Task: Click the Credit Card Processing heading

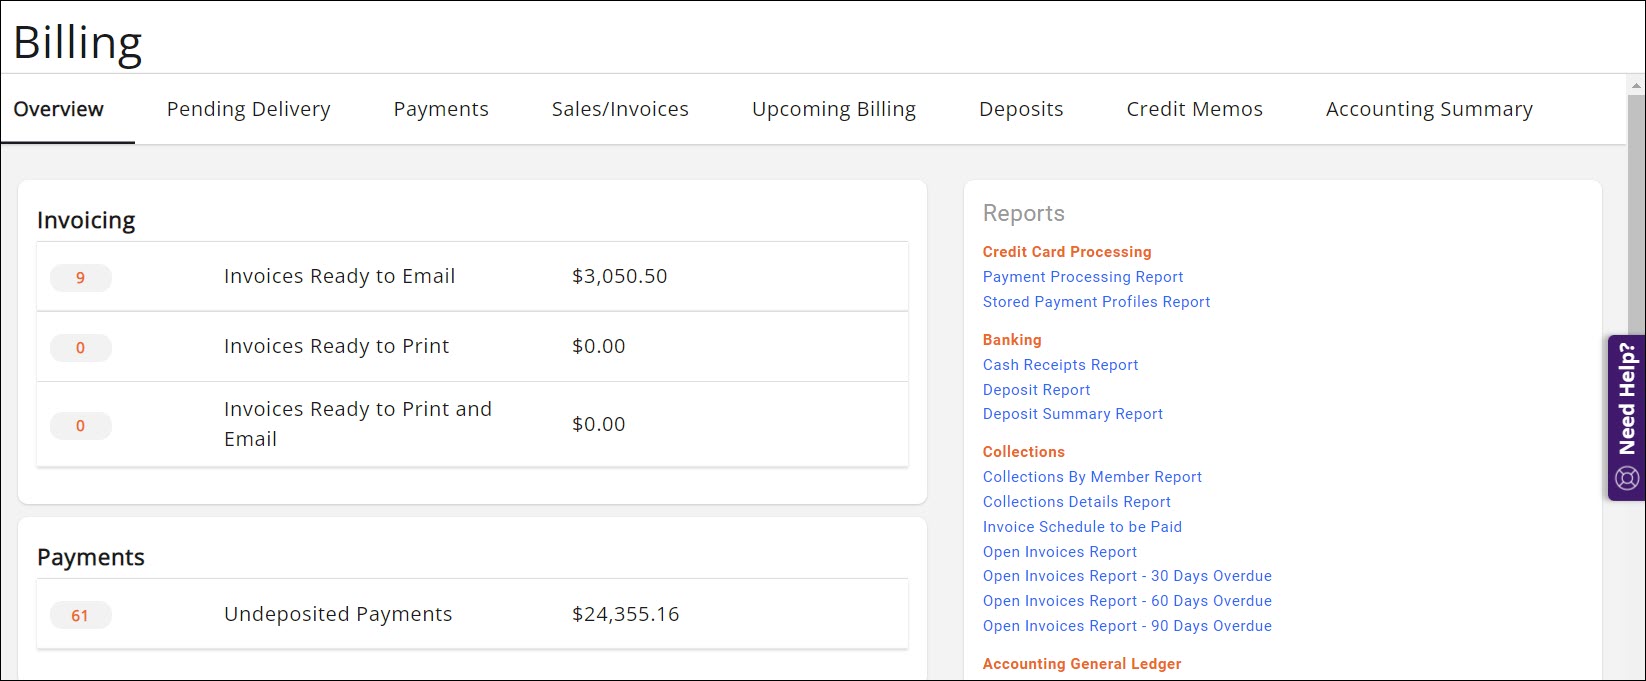Action: click(1067, 252)
